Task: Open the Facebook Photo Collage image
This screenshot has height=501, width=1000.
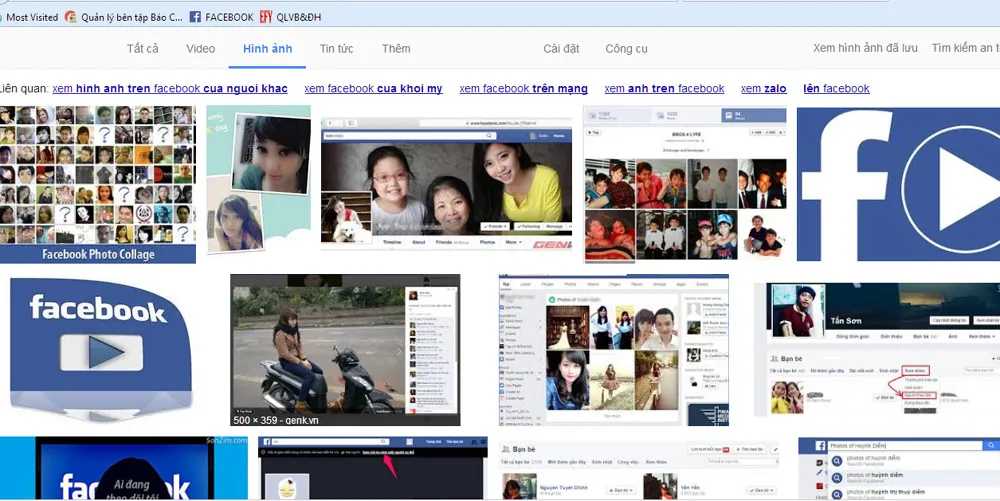Action: tap(98, 184)
